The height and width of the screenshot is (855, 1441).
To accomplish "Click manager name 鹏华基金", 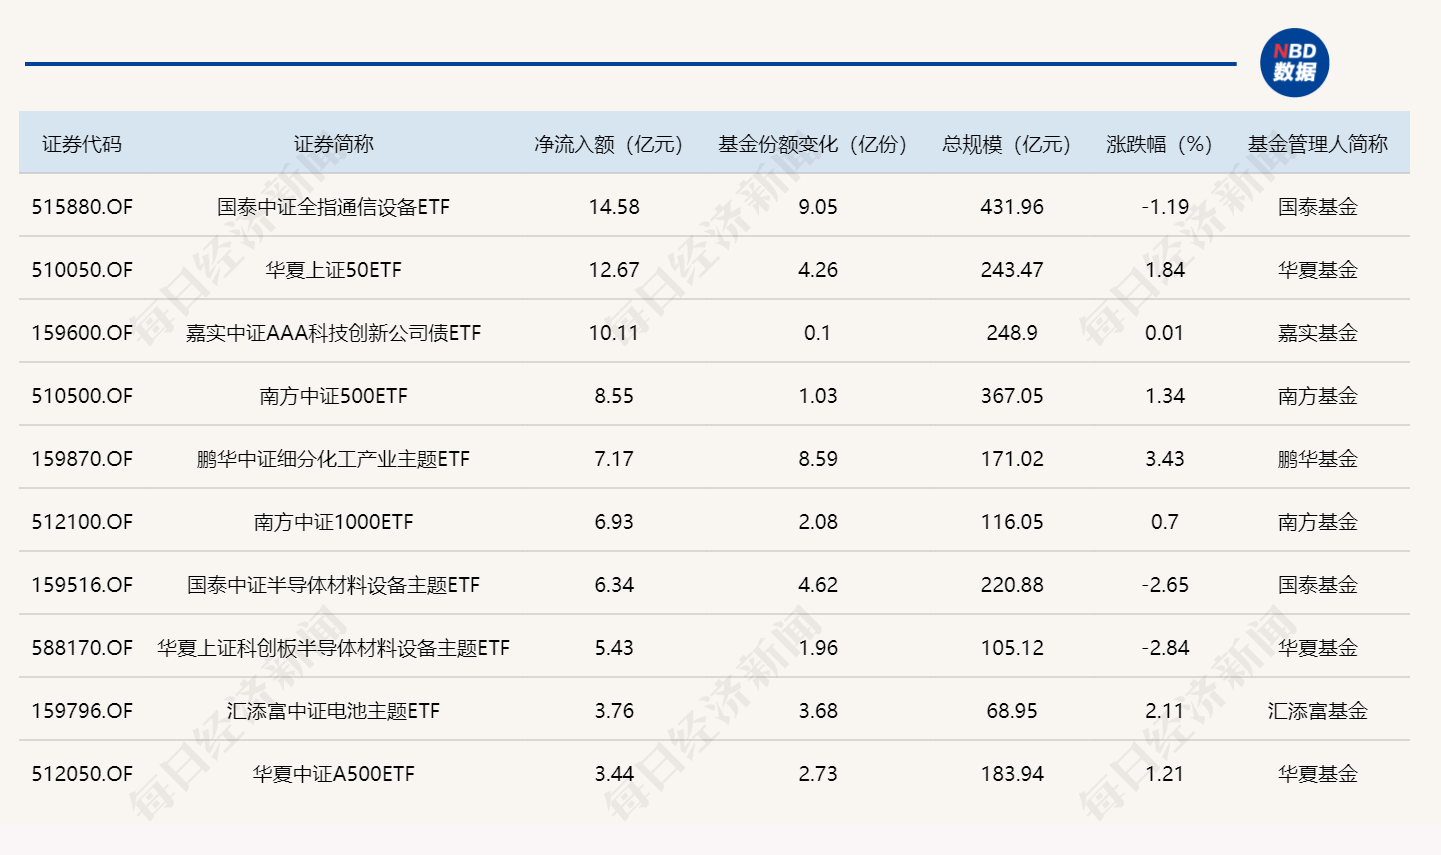I will 1318,459.
